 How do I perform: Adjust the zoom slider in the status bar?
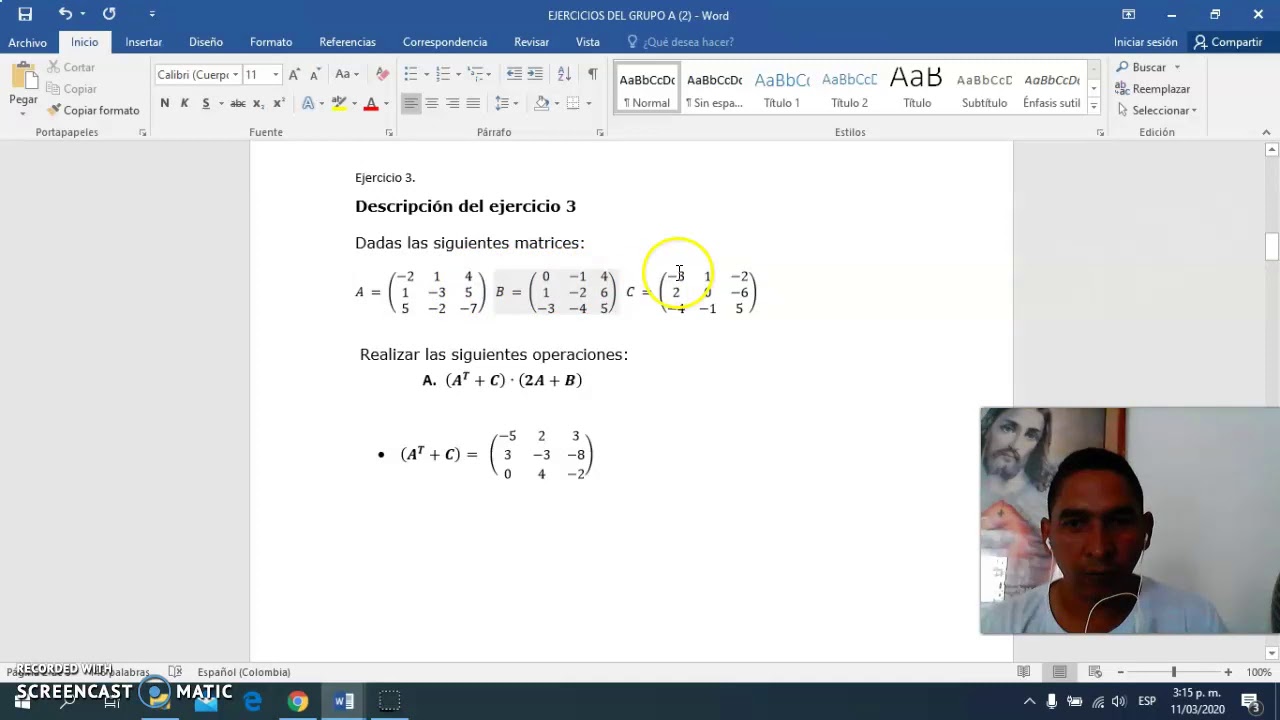click(1174, 672)
